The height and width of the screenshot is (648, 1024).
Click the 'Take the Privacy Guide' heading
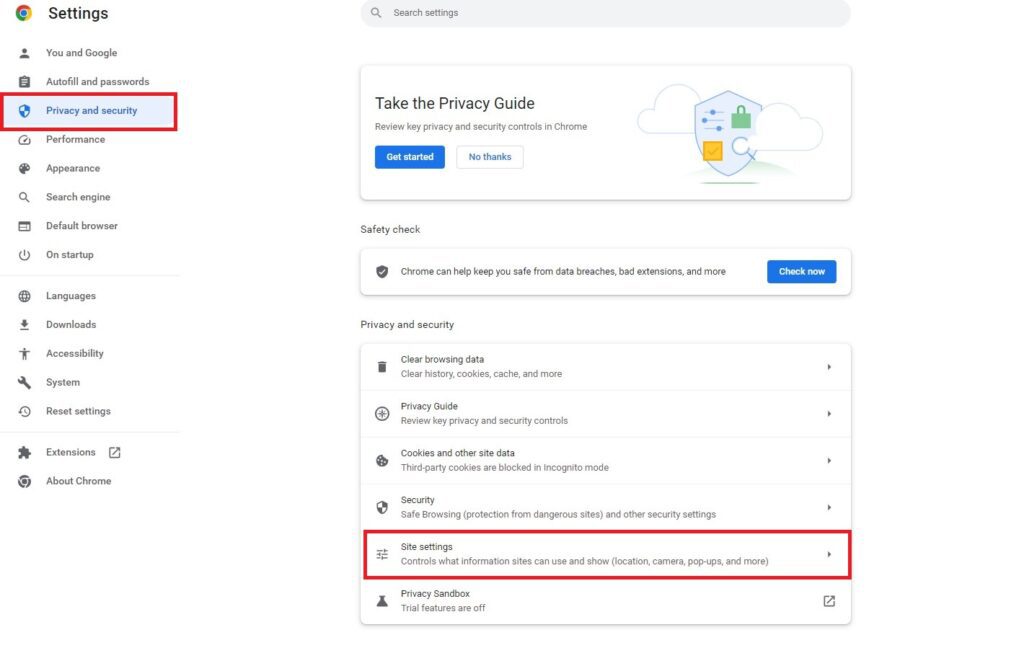(455, 103)
